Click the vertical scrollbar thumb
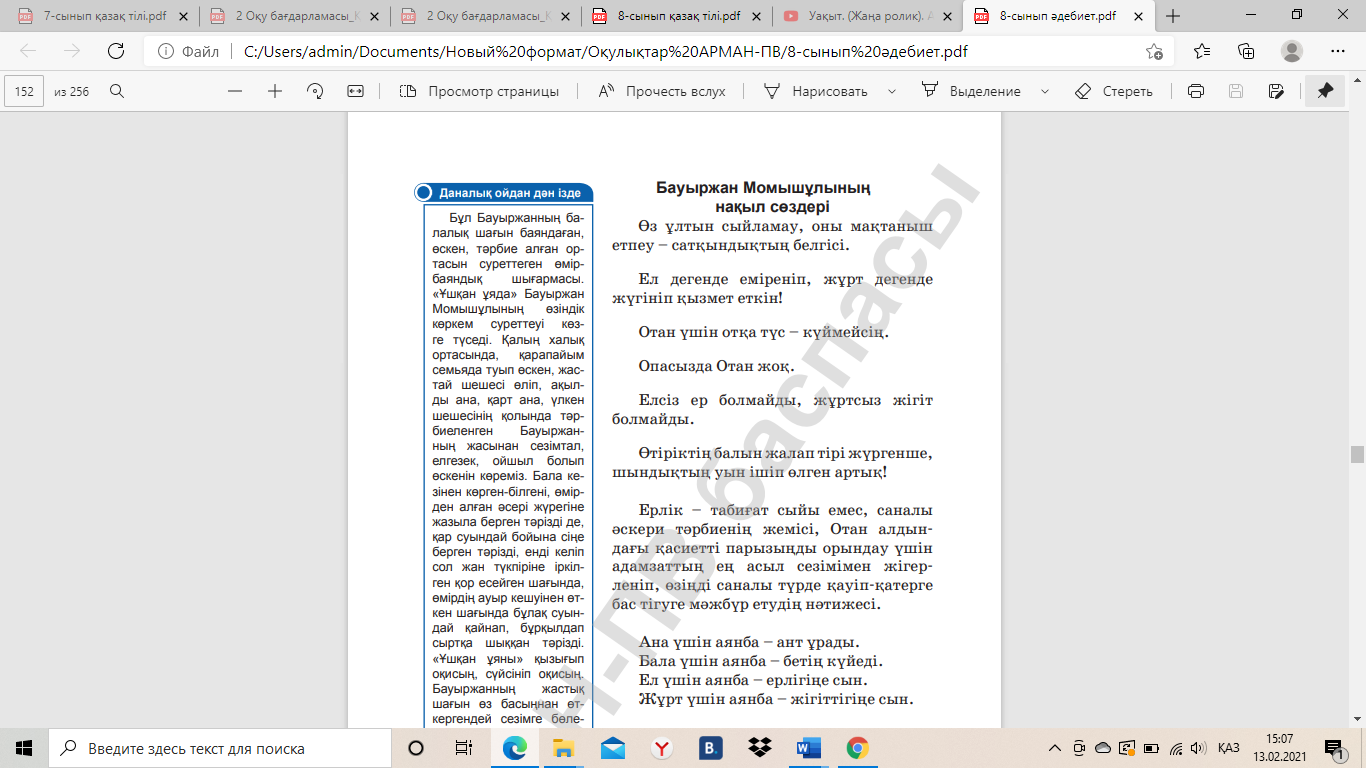This screenshot has height=768, width=1366. point(1357,455)
